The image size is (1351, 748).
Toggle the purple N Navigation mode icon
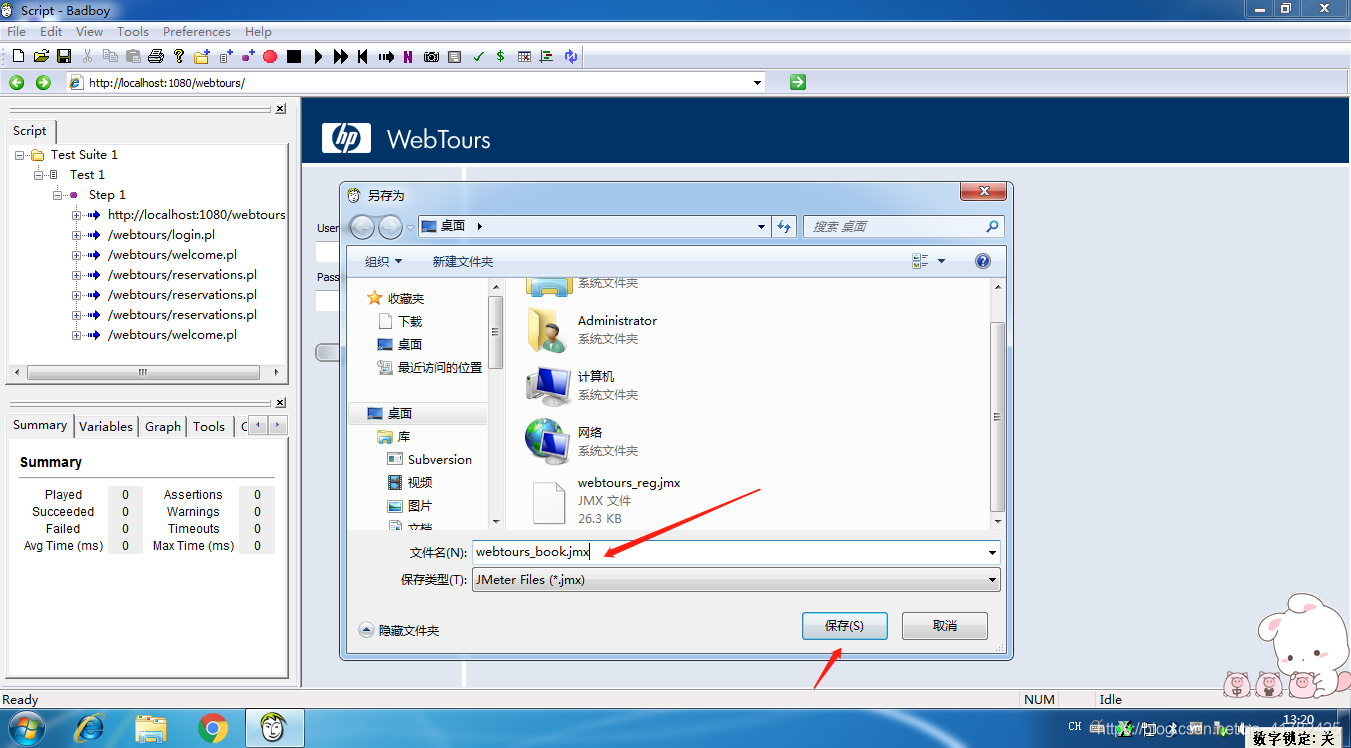click(408, 57)
